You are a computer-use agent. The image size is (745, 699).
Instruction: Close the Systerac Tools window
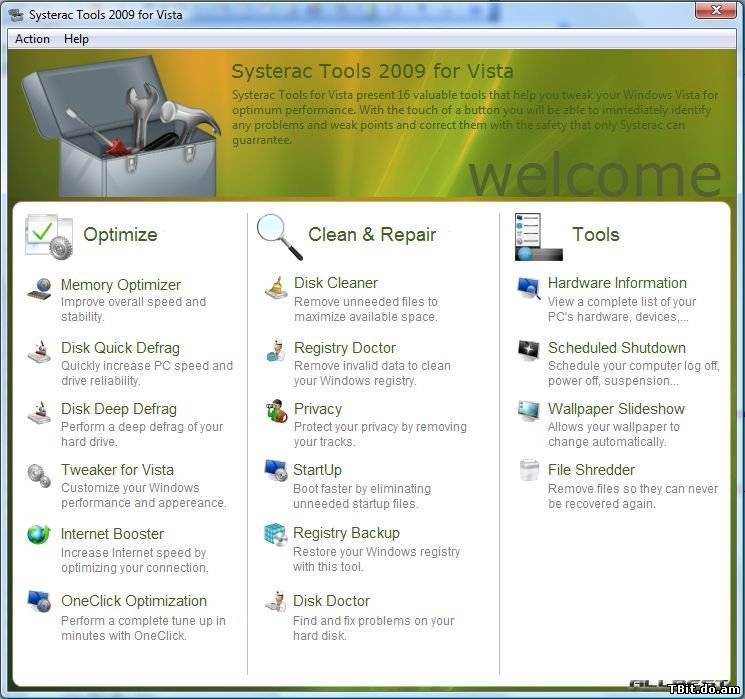pos(716,10)
